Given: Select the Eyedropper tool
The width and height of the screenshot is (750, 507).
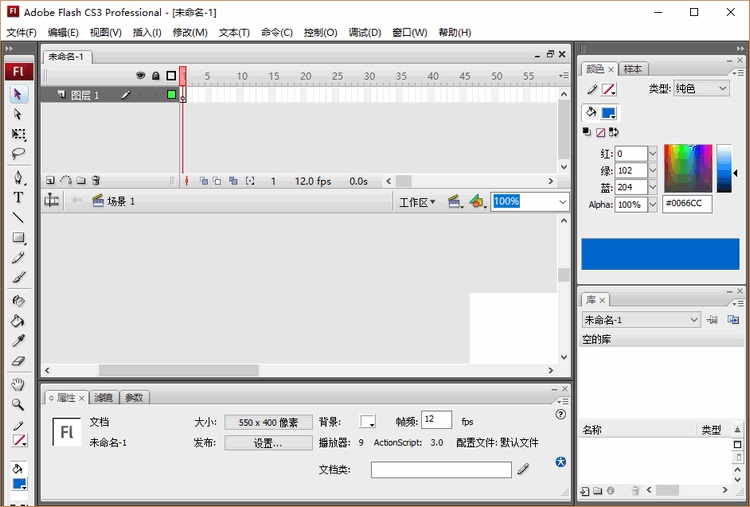Looking at the screenshot, I should 18,341.
